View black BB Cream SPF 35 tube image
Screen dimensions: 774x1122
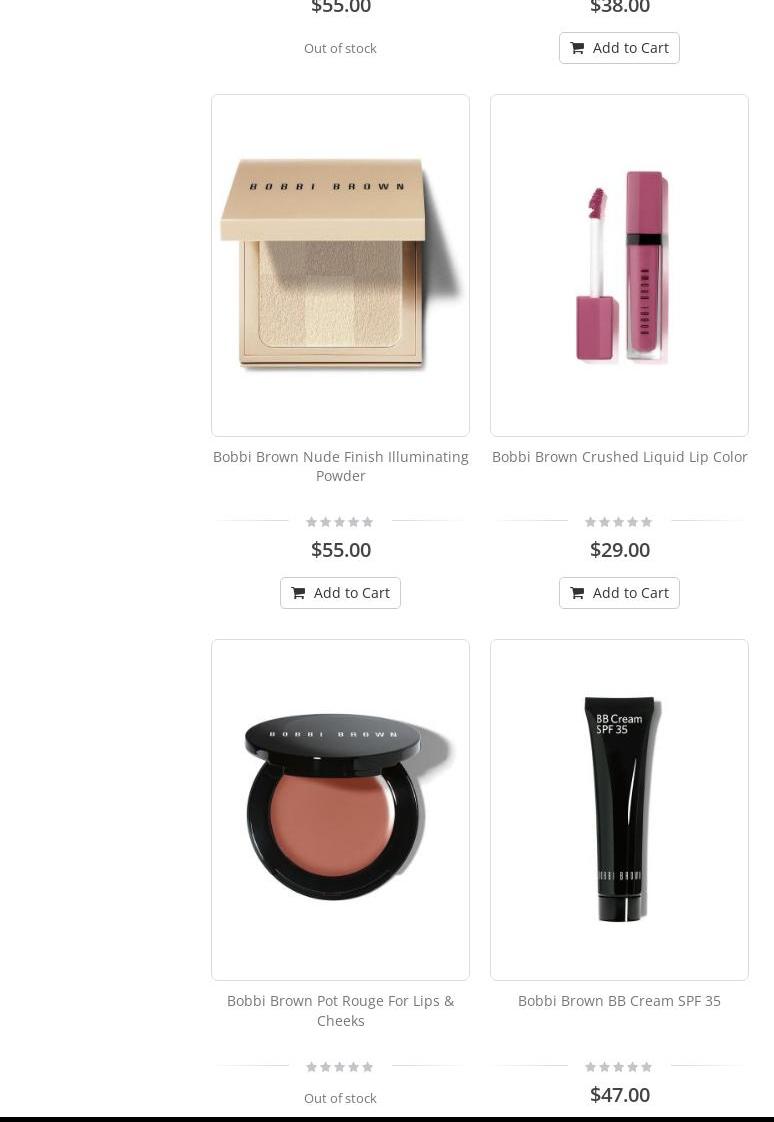pyautogui.click(x=619, y=810)
